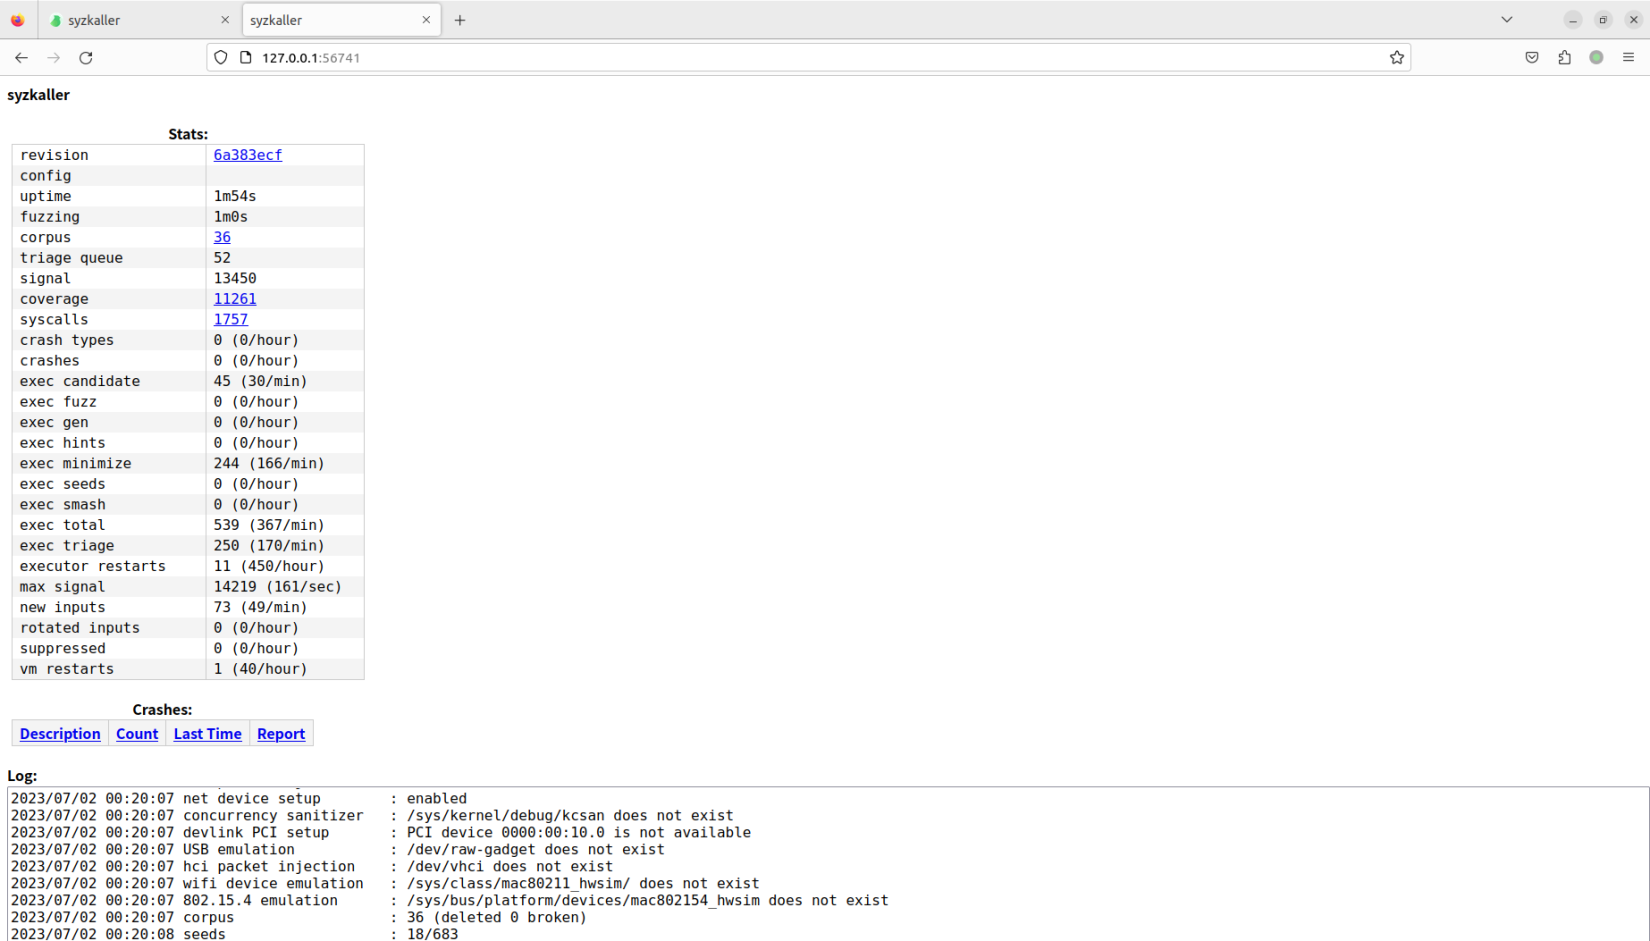Click the max signal value 14219 (161/sec)
This screenshot has height=941, width=1650.
[277, 587]
